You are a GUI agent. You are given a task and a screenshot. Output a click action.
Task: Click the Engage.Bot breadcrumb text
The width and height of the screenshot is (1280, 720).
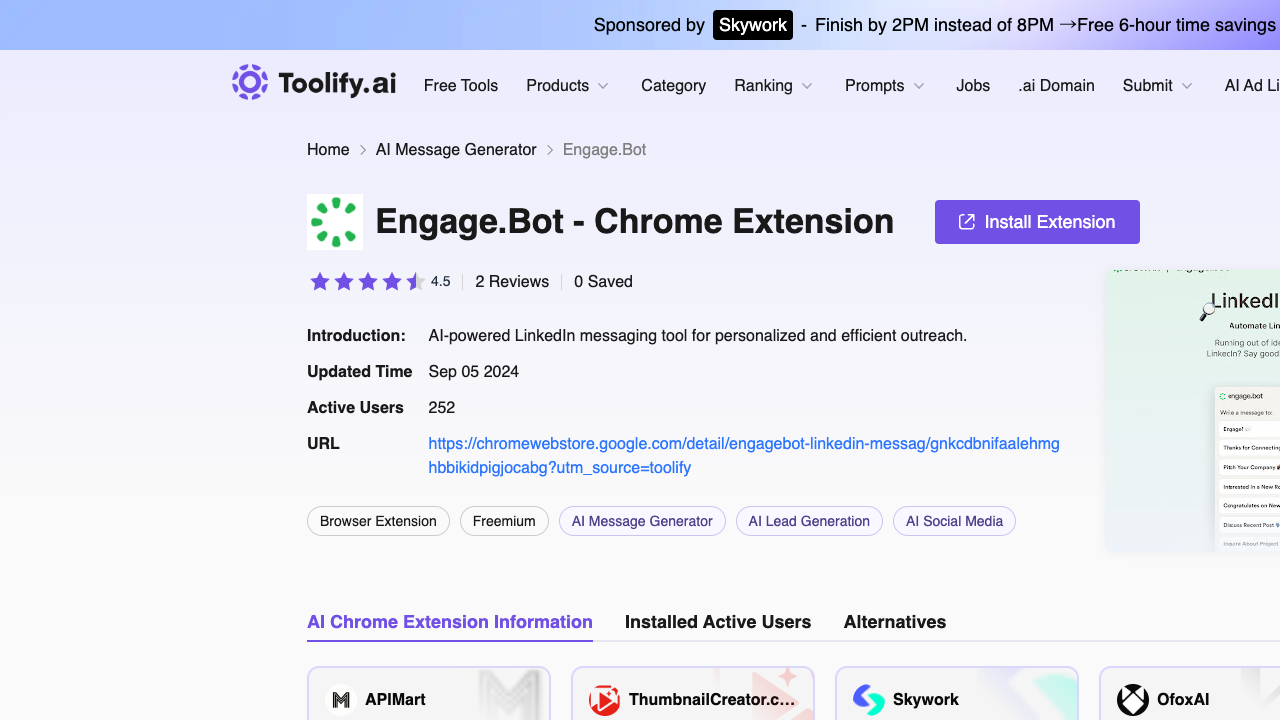604,150
